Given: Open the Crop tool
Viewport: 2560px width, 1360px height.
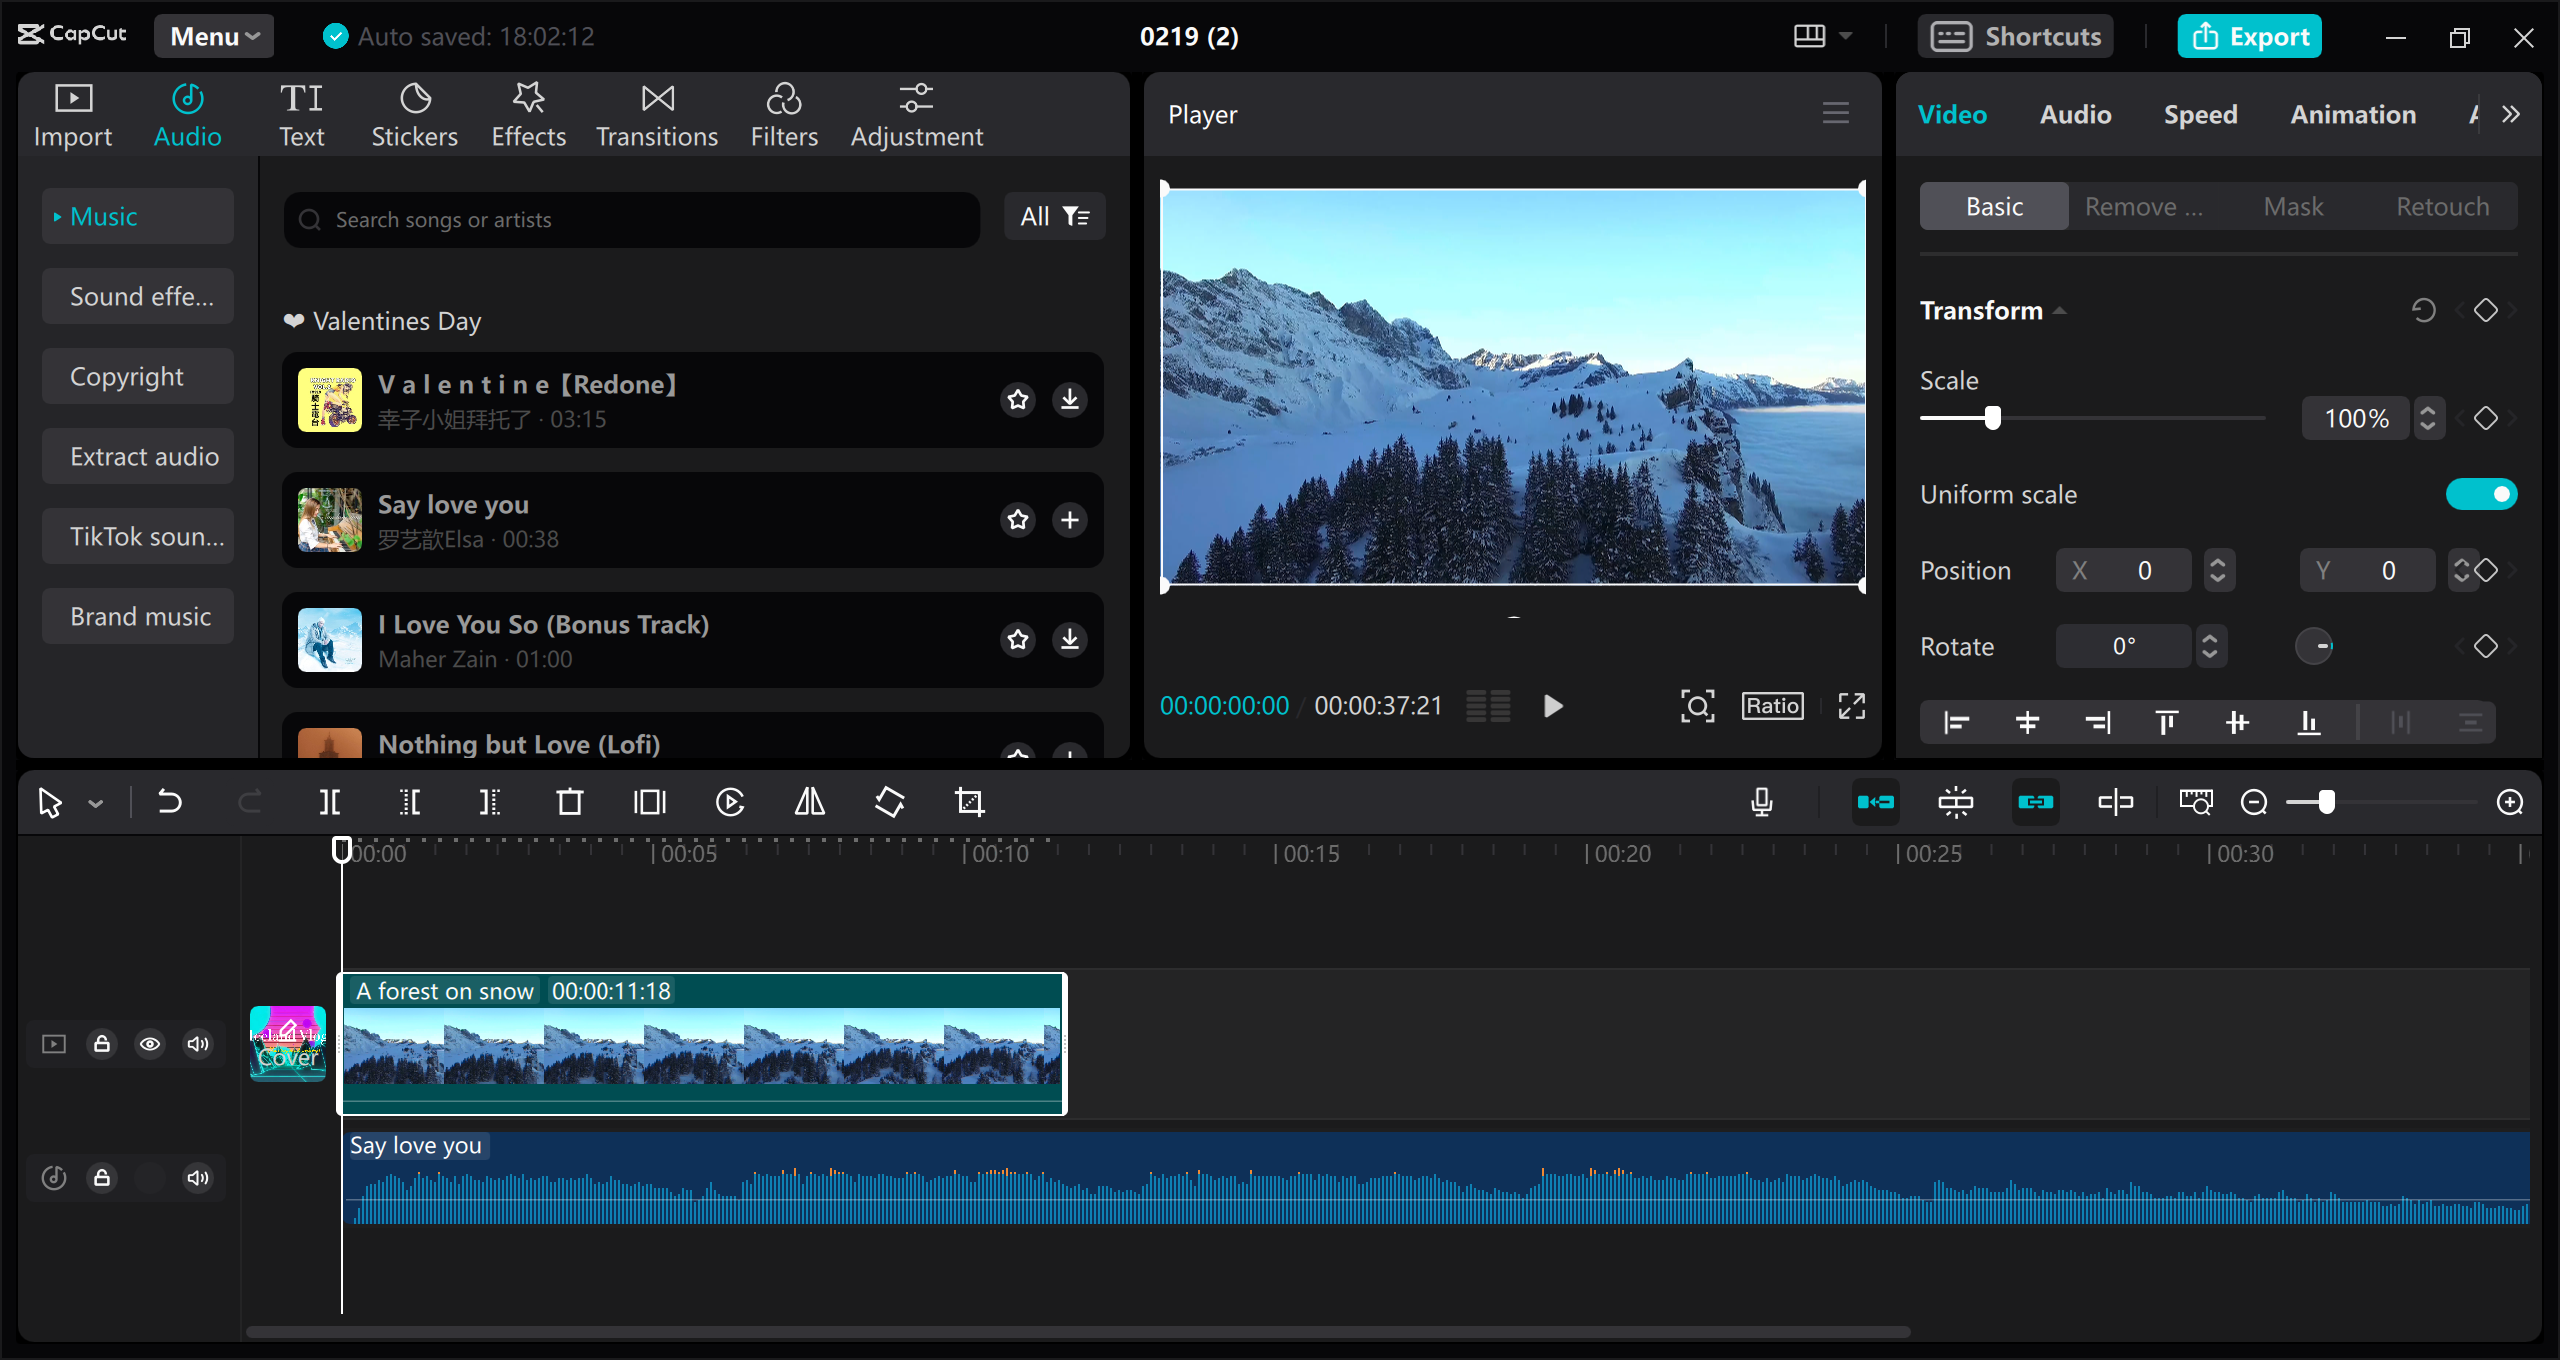Looking at the screenshot, I should coord(969,801).
